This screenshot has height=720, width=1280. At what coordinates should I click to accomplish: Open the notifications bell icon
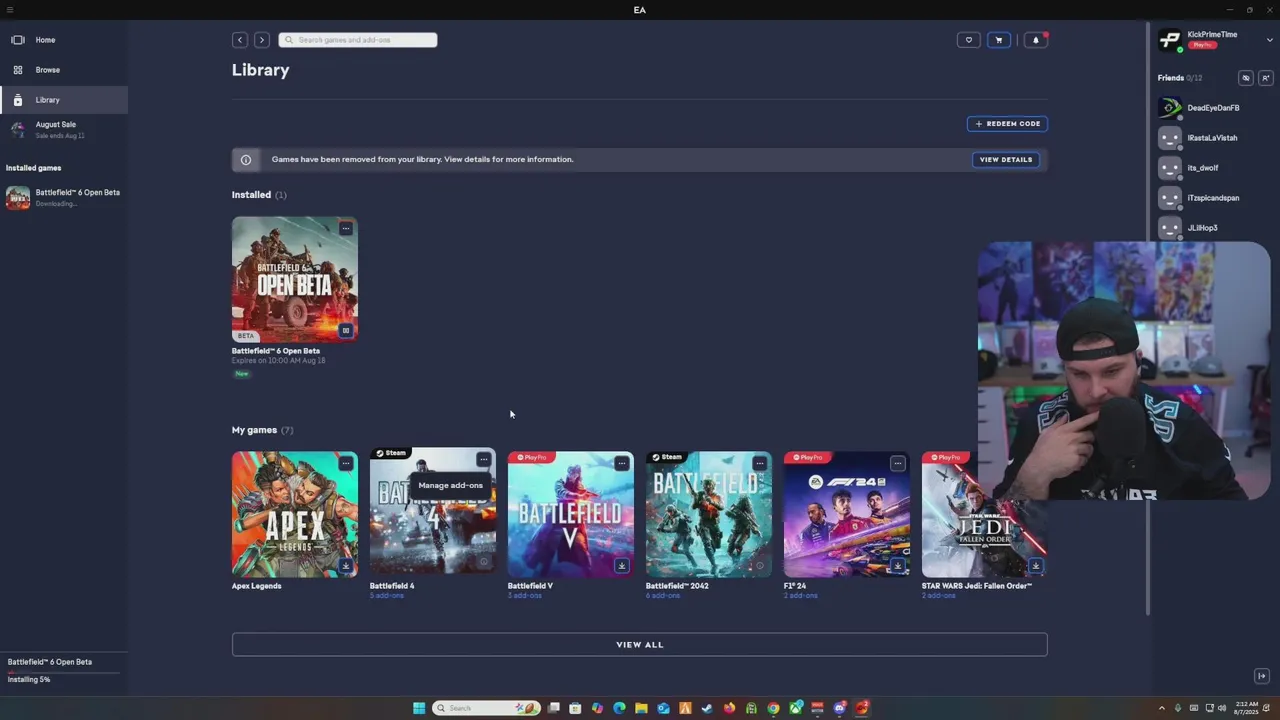pyautogui.click(x=1036, y=40)
